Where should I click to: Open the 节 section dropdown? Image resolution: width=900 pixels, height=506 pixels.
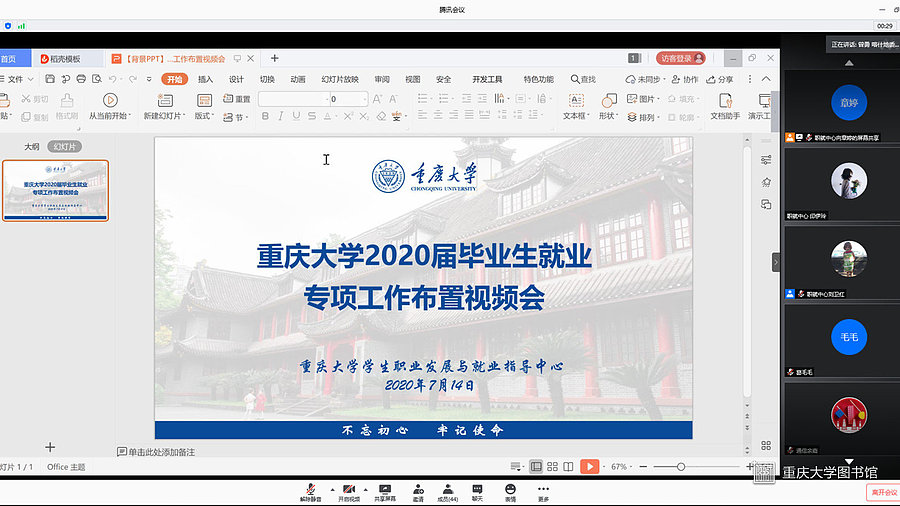click(235, 117)
